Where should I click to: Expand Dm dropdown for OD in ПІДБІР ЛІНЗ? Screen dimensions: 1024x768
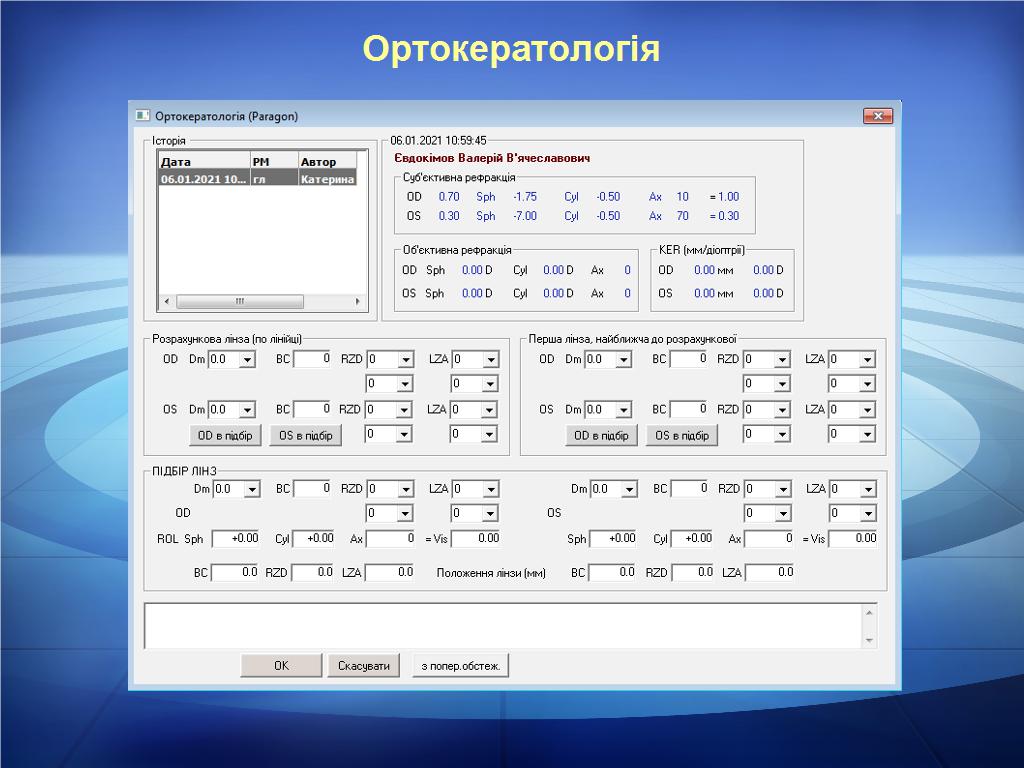coord(252,490)
